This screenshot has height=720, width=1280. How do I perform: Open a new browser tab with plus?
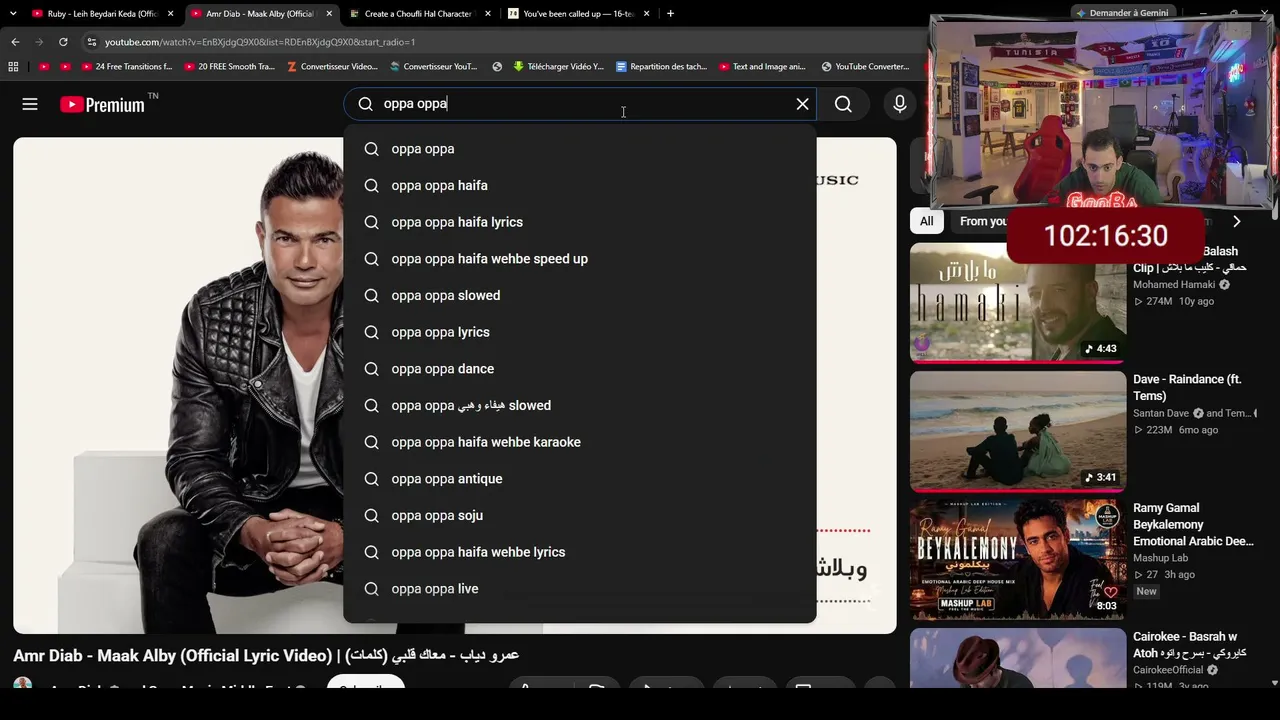[x=670, y=14]
